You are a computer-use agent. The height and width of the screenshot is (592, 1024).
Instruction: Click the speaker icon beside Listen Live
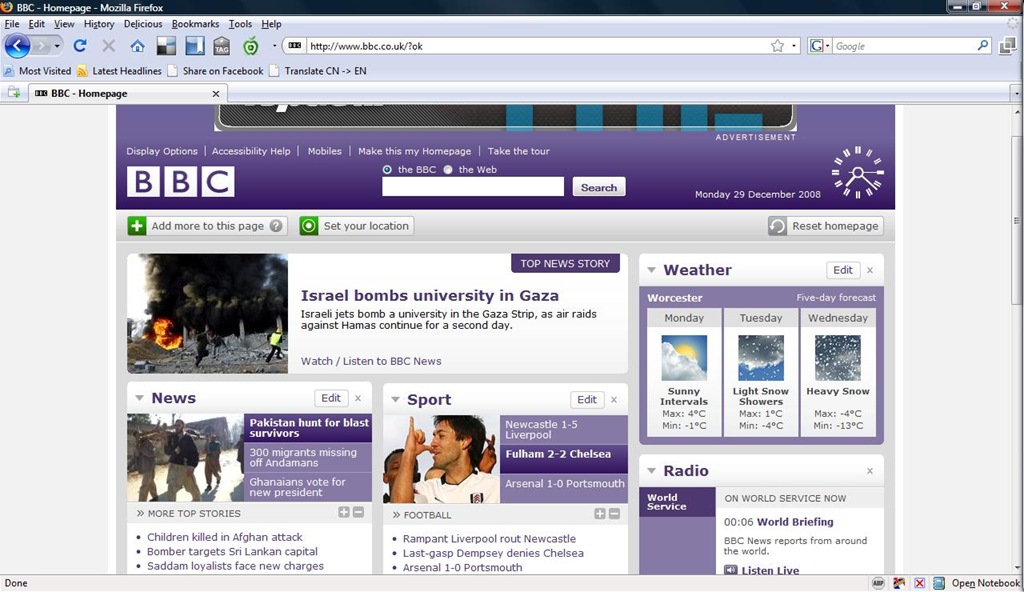click(x=731, y=570)
